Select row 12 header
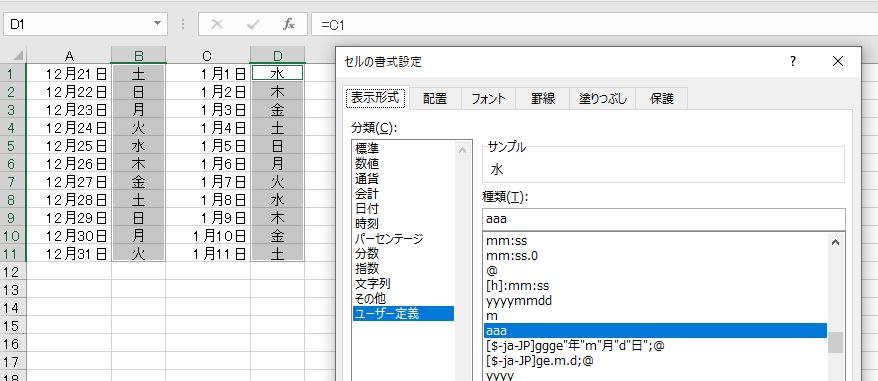Viewport: 878px width, 381px height. 12,272
